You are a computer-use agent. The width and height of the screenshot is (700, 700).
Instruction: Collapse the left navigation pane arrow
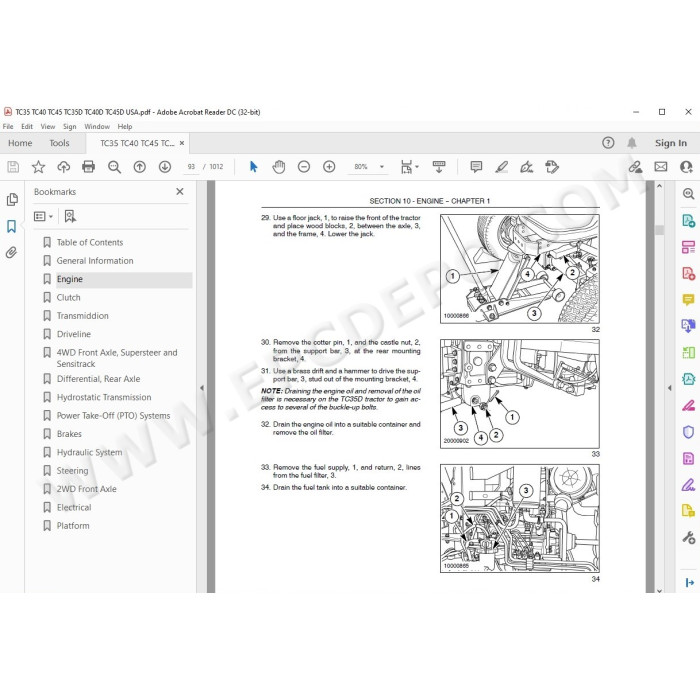point(202,388)
